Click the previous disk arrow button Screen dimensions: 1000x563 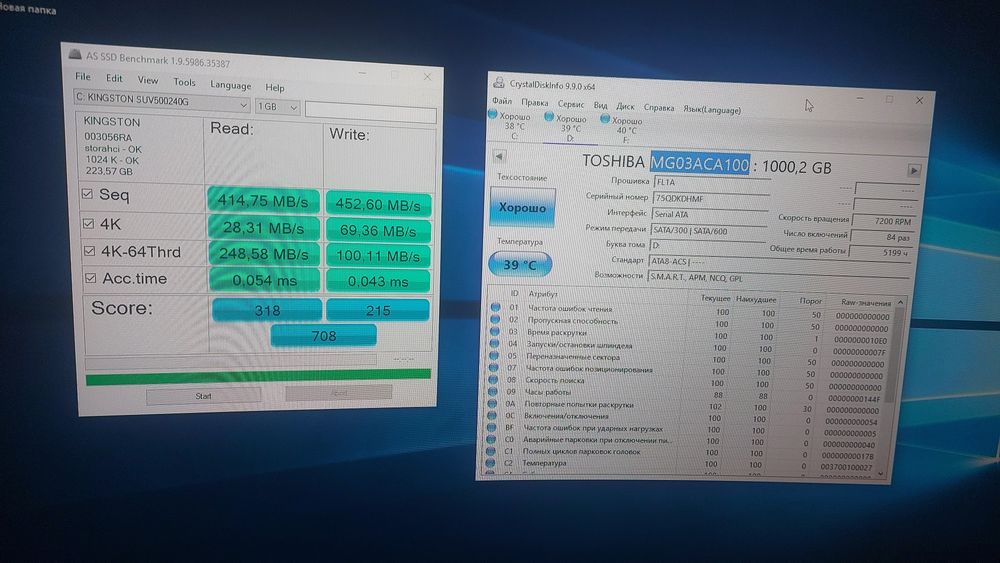[x=499, y=156]
